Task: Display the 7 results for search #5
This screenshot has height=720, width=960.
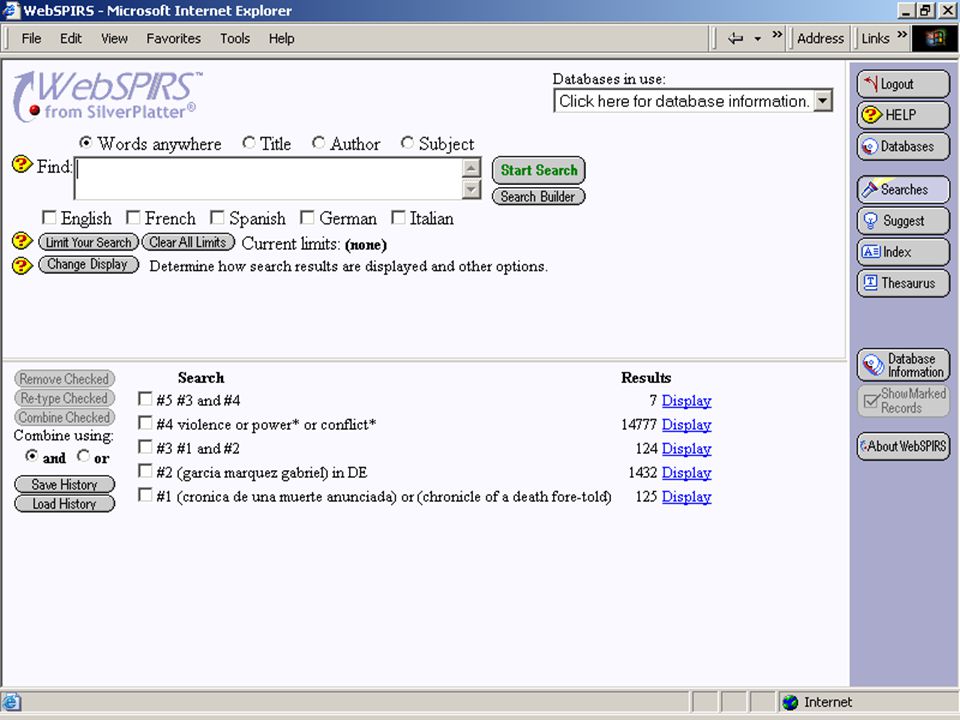Action: pos(686,400)
